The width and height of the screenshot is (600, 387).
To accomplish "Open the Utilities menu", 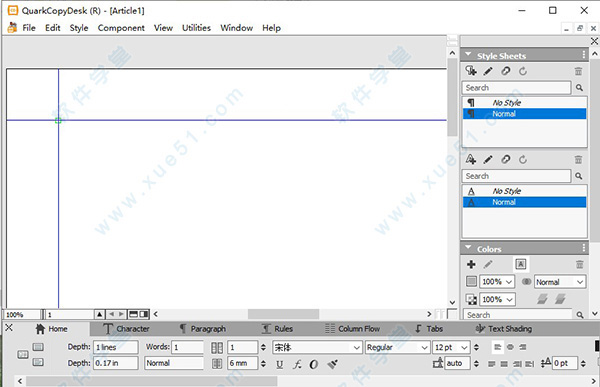I will click(x=196, y=28).
